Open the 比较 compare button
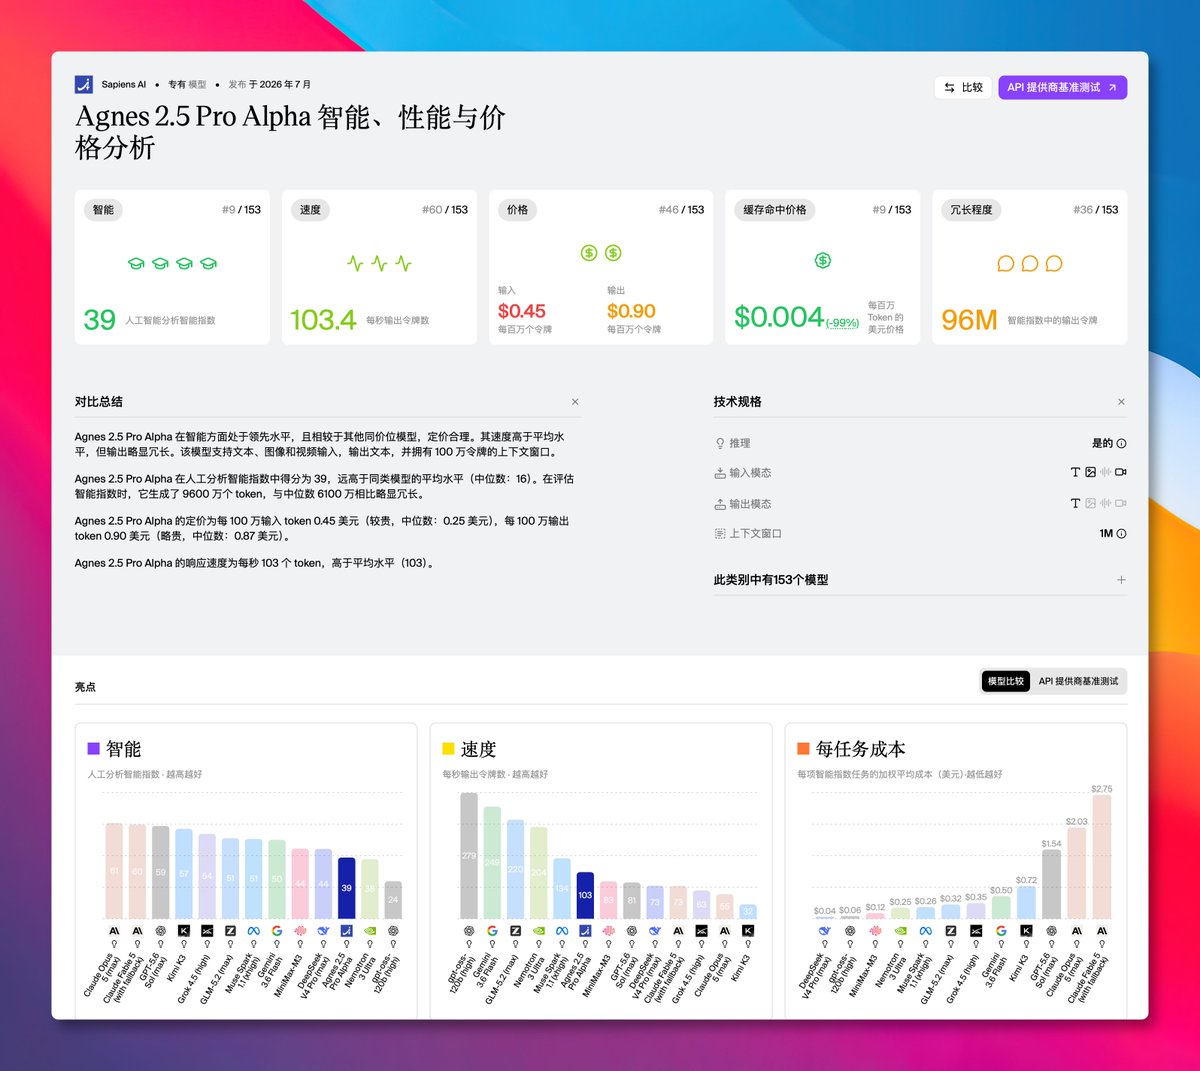 pos(964,88)
